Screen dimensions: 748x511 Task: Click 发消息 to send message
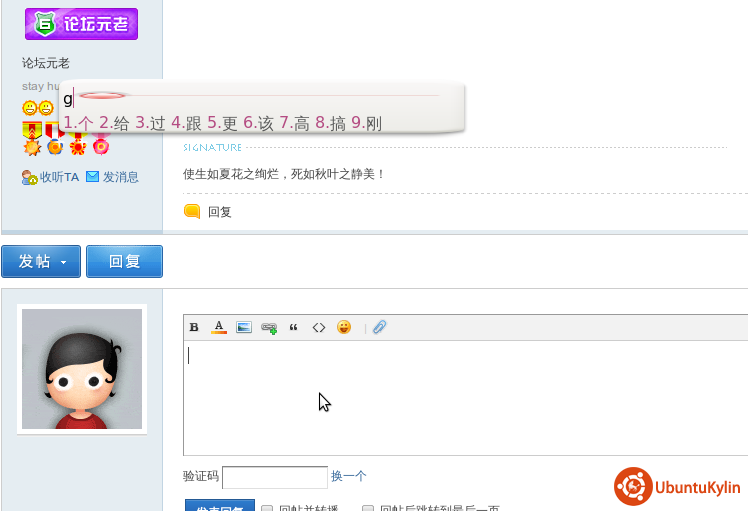point(119,177)
